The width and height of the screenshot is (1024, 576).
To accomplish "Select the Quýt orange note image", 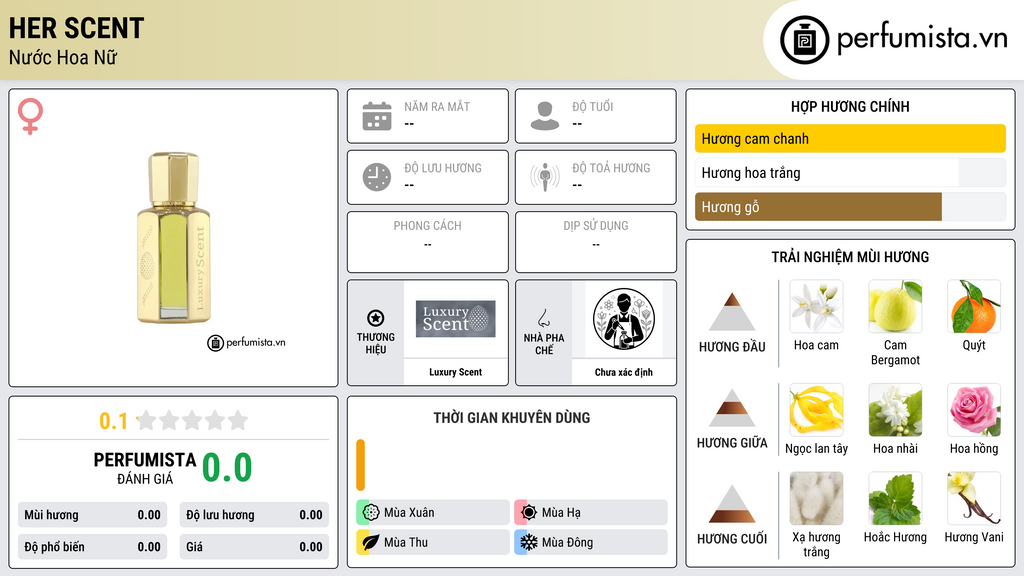I will tap(974, 306).
